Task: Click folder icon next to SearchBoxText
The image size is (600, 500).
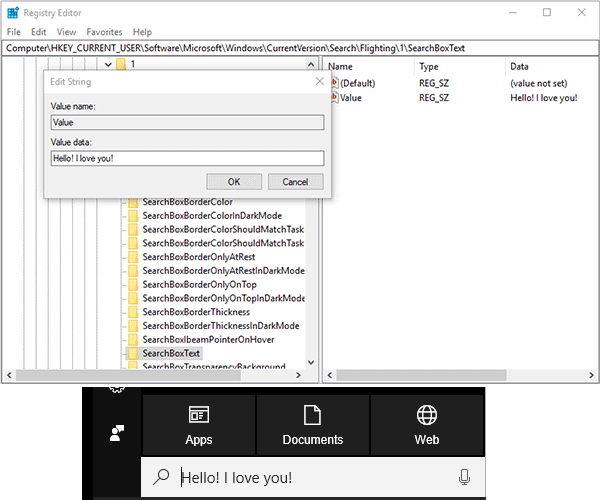Action: point(133,353)
